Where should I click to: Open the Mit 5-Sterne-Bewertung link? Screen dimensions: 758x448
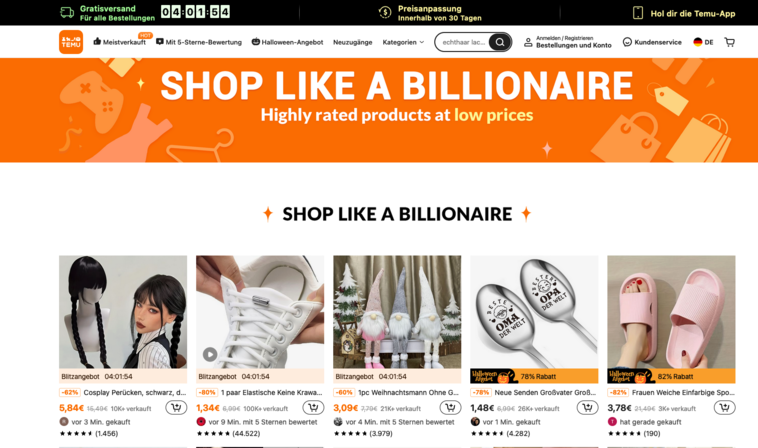199,42
